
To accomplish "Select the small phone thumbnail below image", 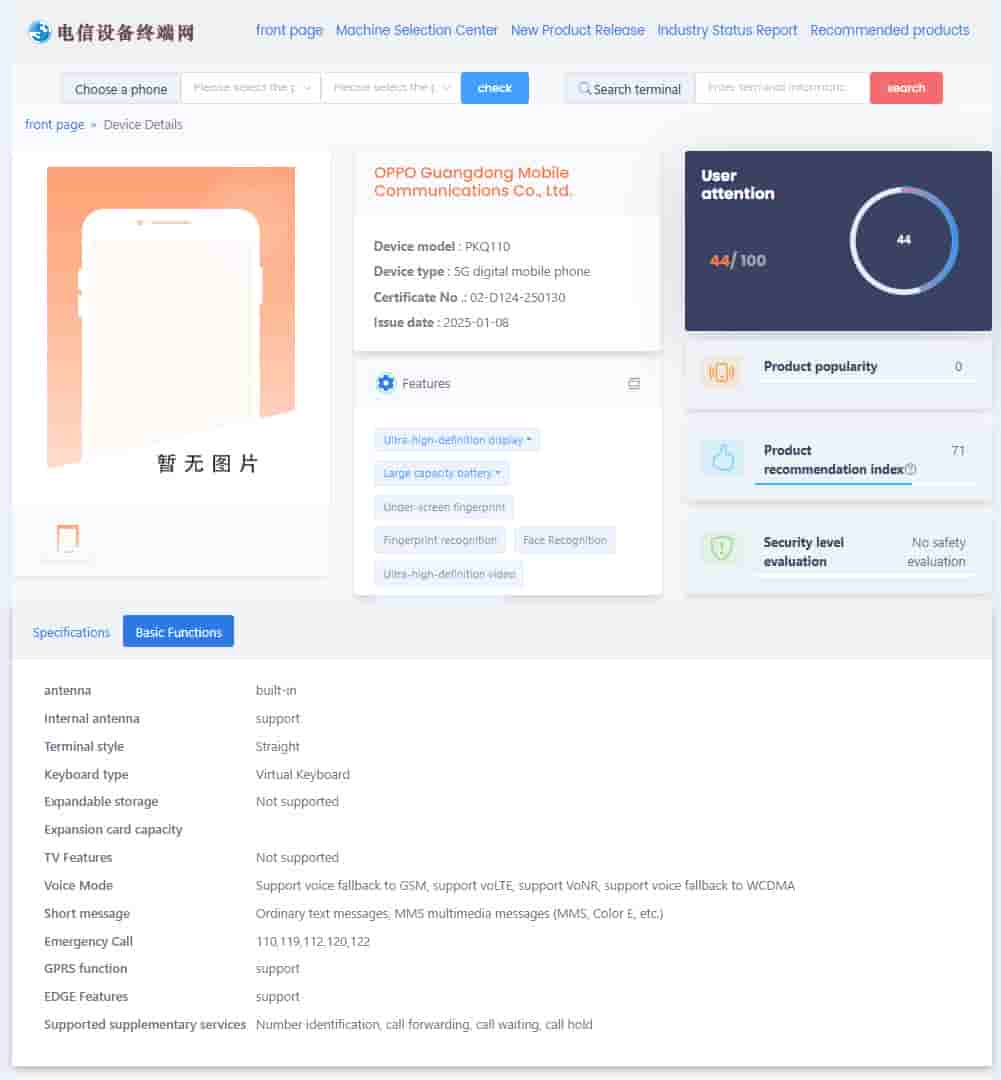I will [68, 539].
